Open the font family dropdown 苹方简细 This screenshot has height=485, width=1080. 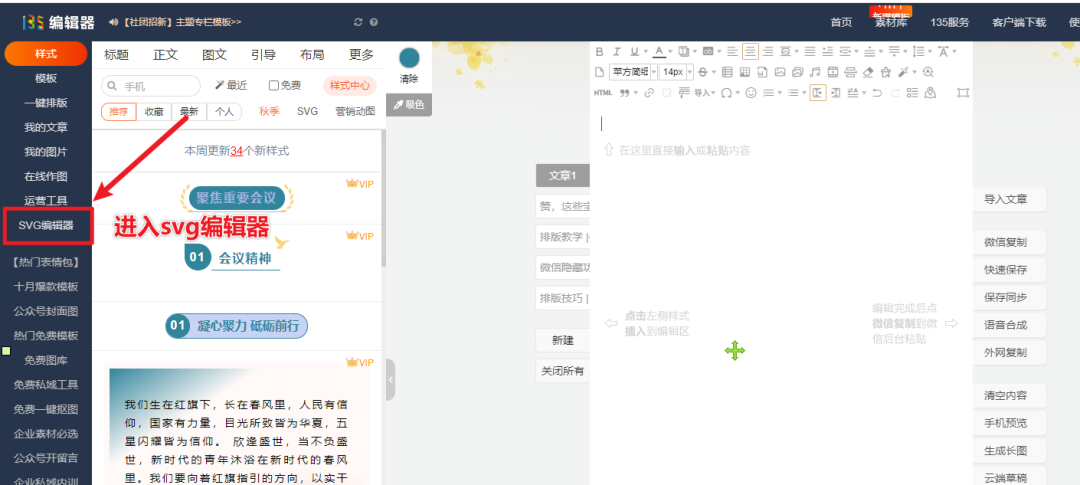point(634,72)
